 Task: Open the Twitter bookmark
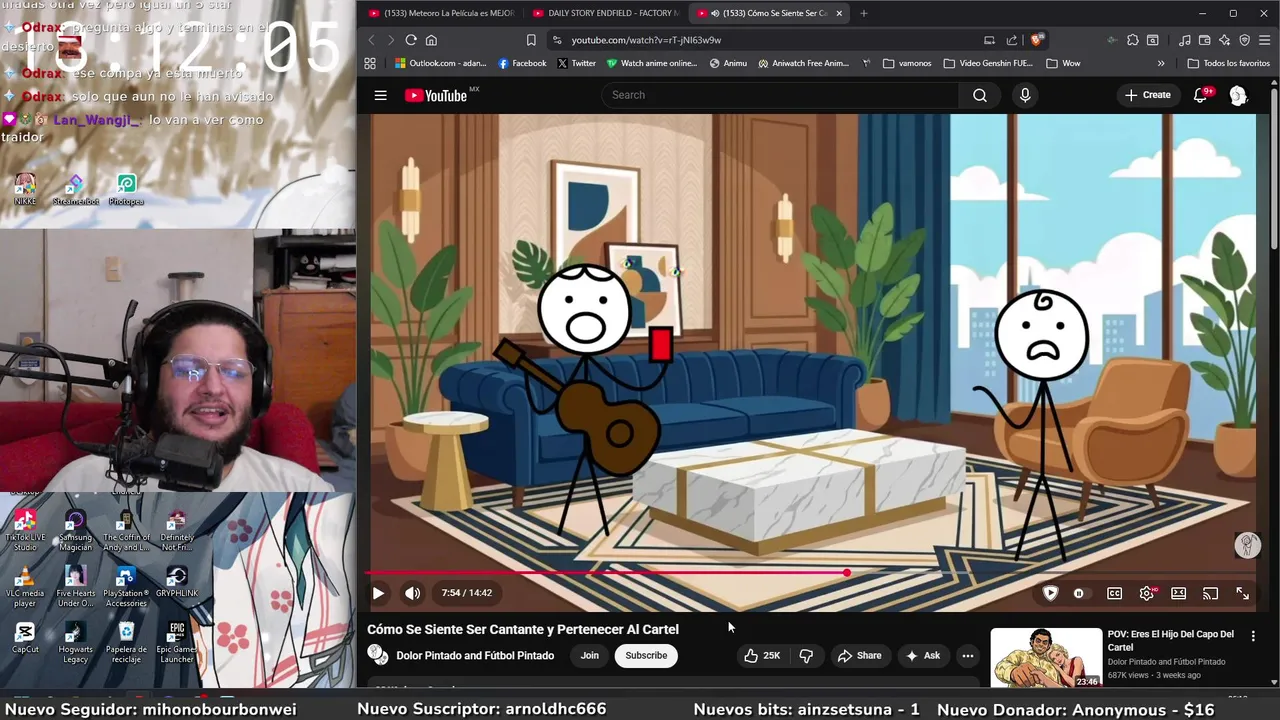tap(577, 63)
